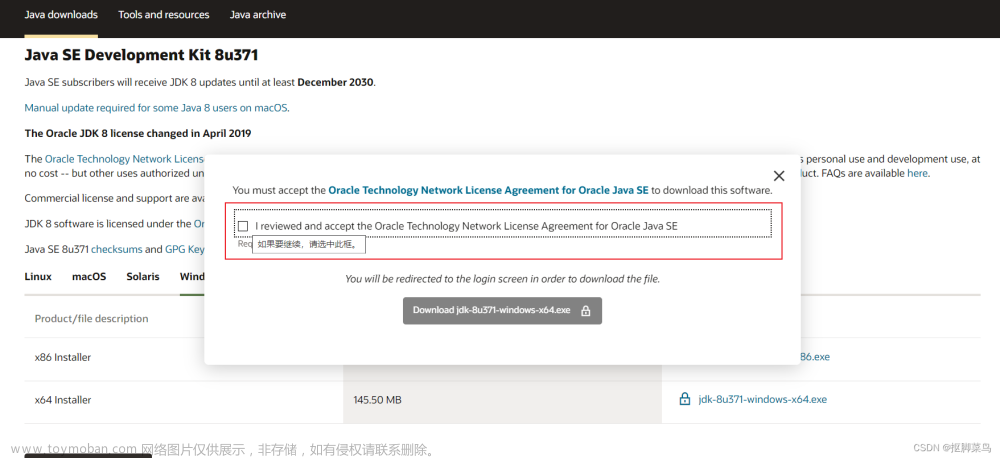Image resolution: width=1000 pixels, height=458 pixels.
Task: Select the x86 Installer row label
Action: click(62, 357)
